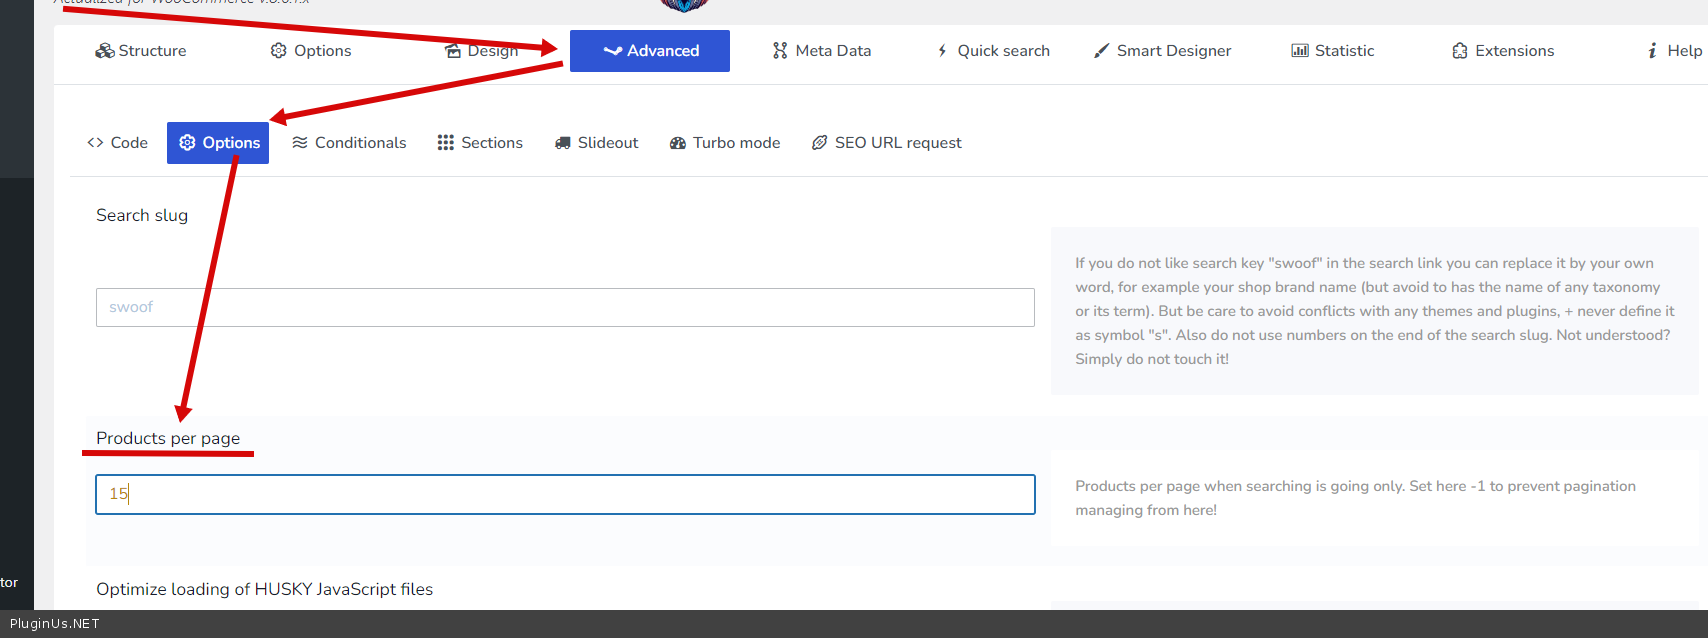
Task: Click the Extensions puzzle icon
Action: (x=1460, y=51)
